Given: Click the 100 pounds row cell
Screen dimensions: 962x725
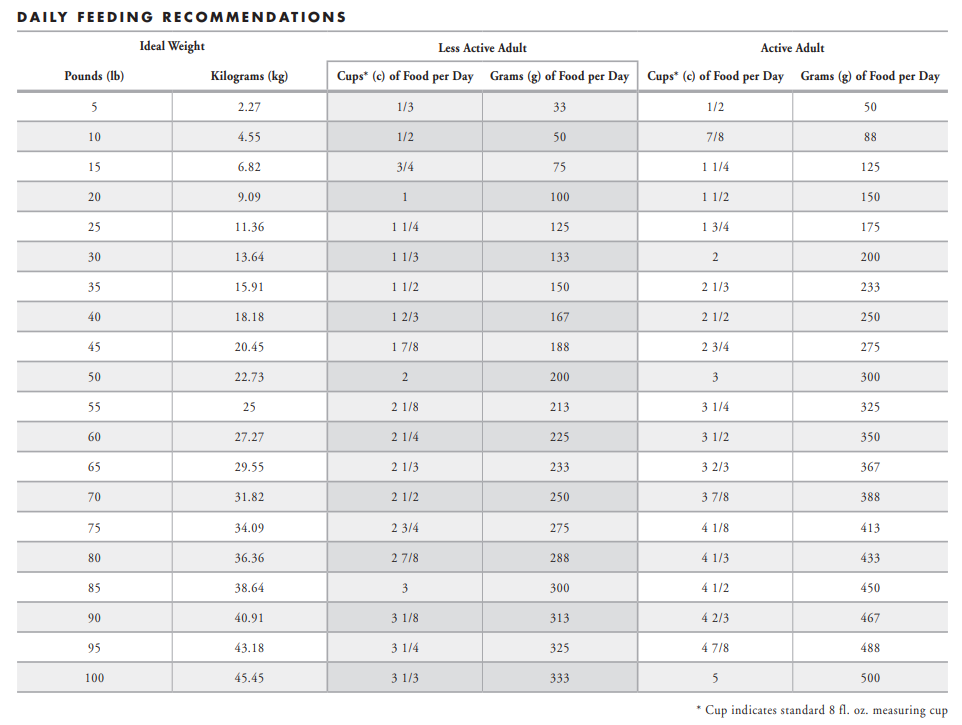Looking at the screenshot, I should point(94,678).
